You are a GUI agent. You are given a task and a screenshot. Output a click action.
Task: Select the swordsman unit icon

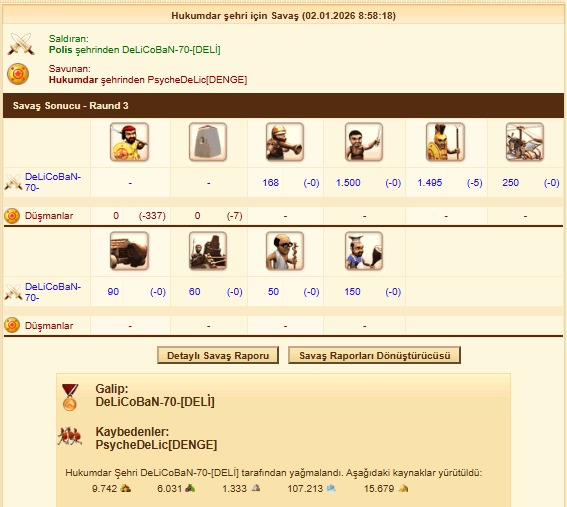tap(364, 142)
